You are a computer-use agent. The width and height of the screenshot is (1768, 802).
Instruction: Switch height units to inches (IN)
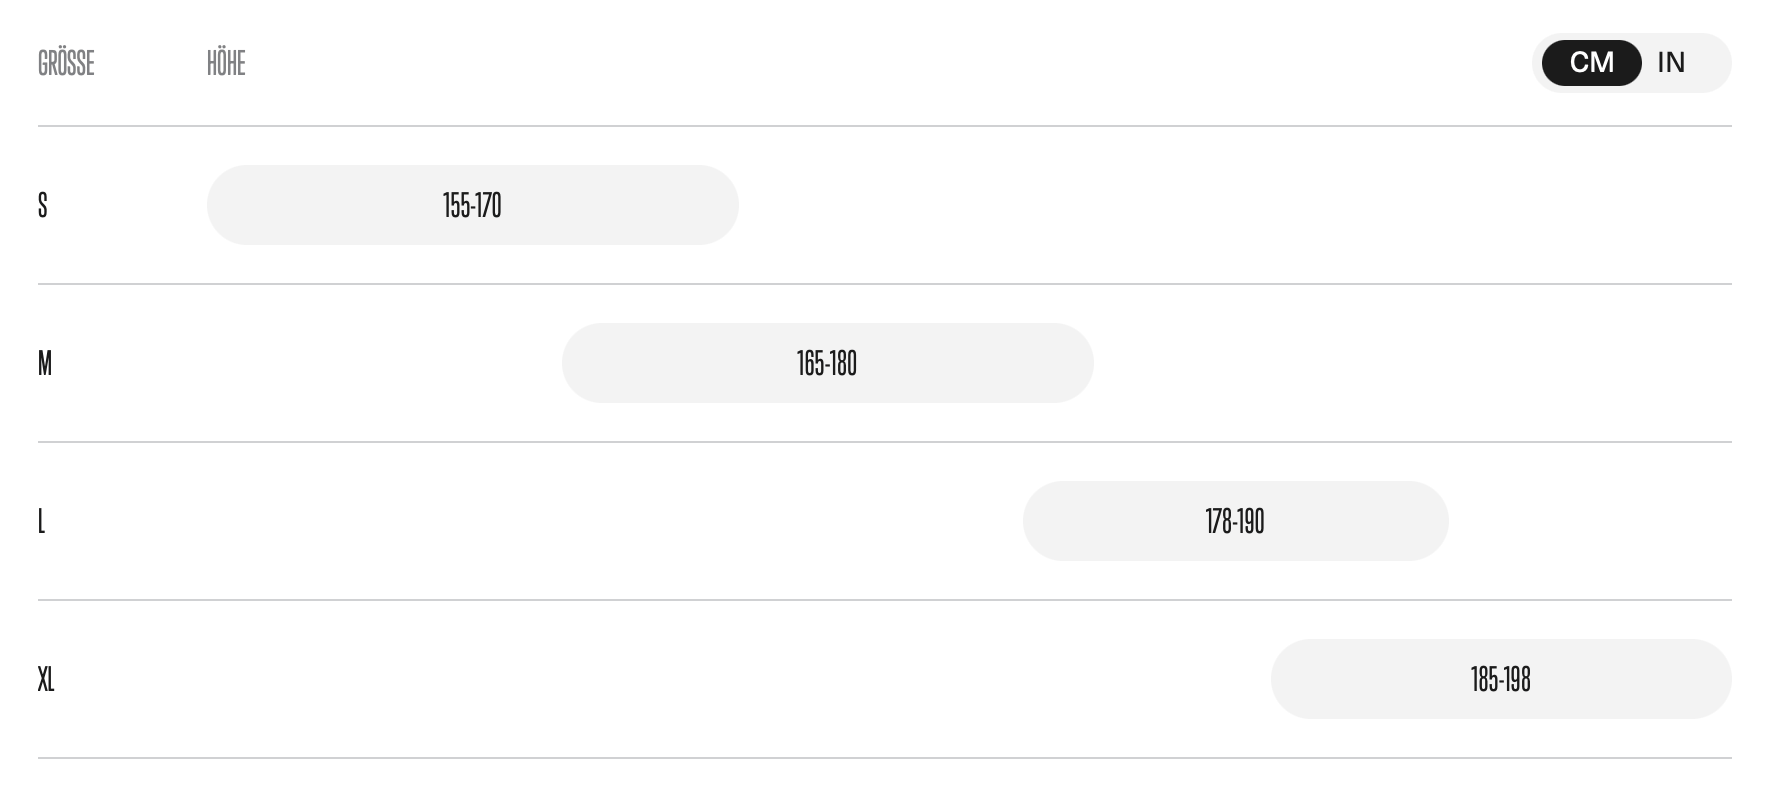click(x=1671, y=63)
